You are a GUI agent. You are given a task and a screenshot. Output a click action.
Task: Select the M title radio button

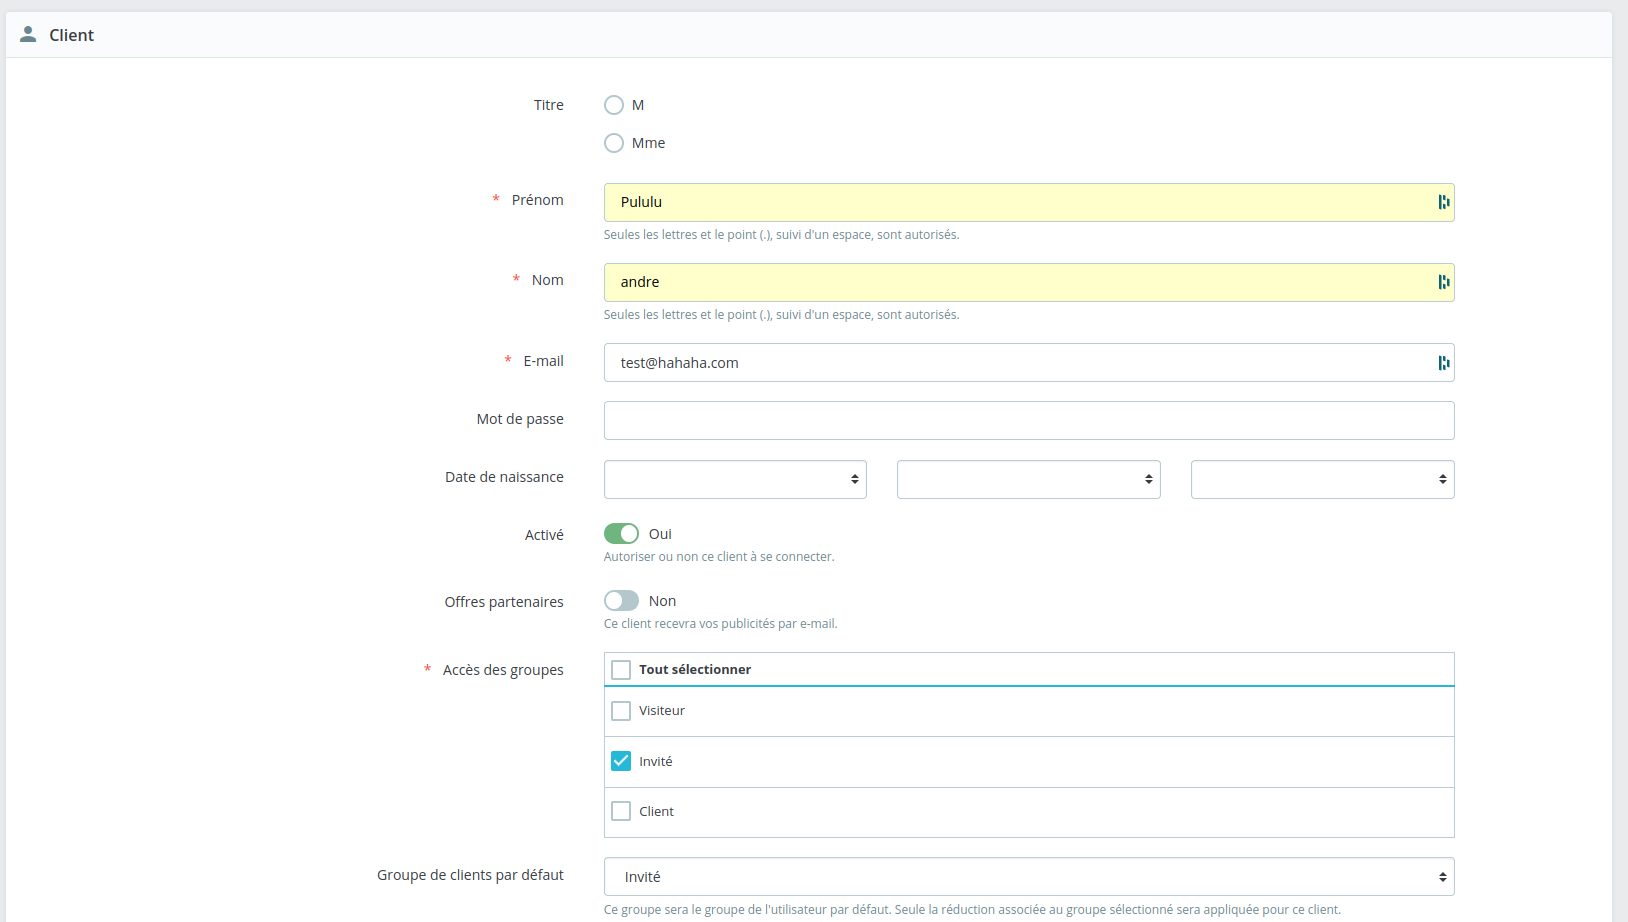tap(613, 104)
